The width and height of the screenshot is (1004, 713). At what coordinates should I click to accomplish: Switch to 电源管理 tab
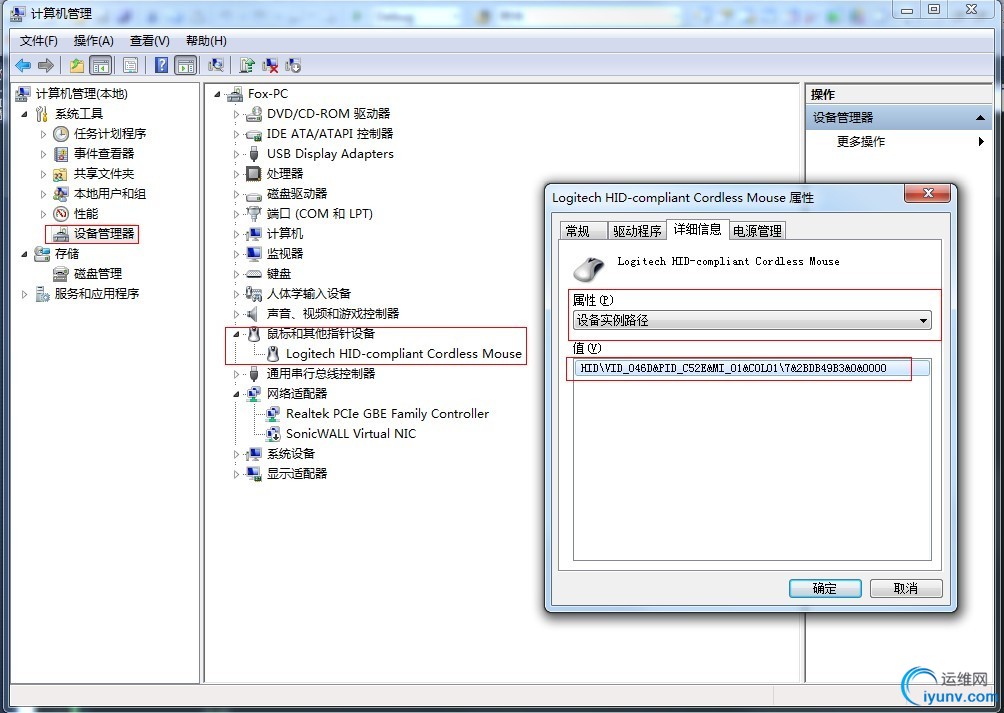tap(757, 231)
